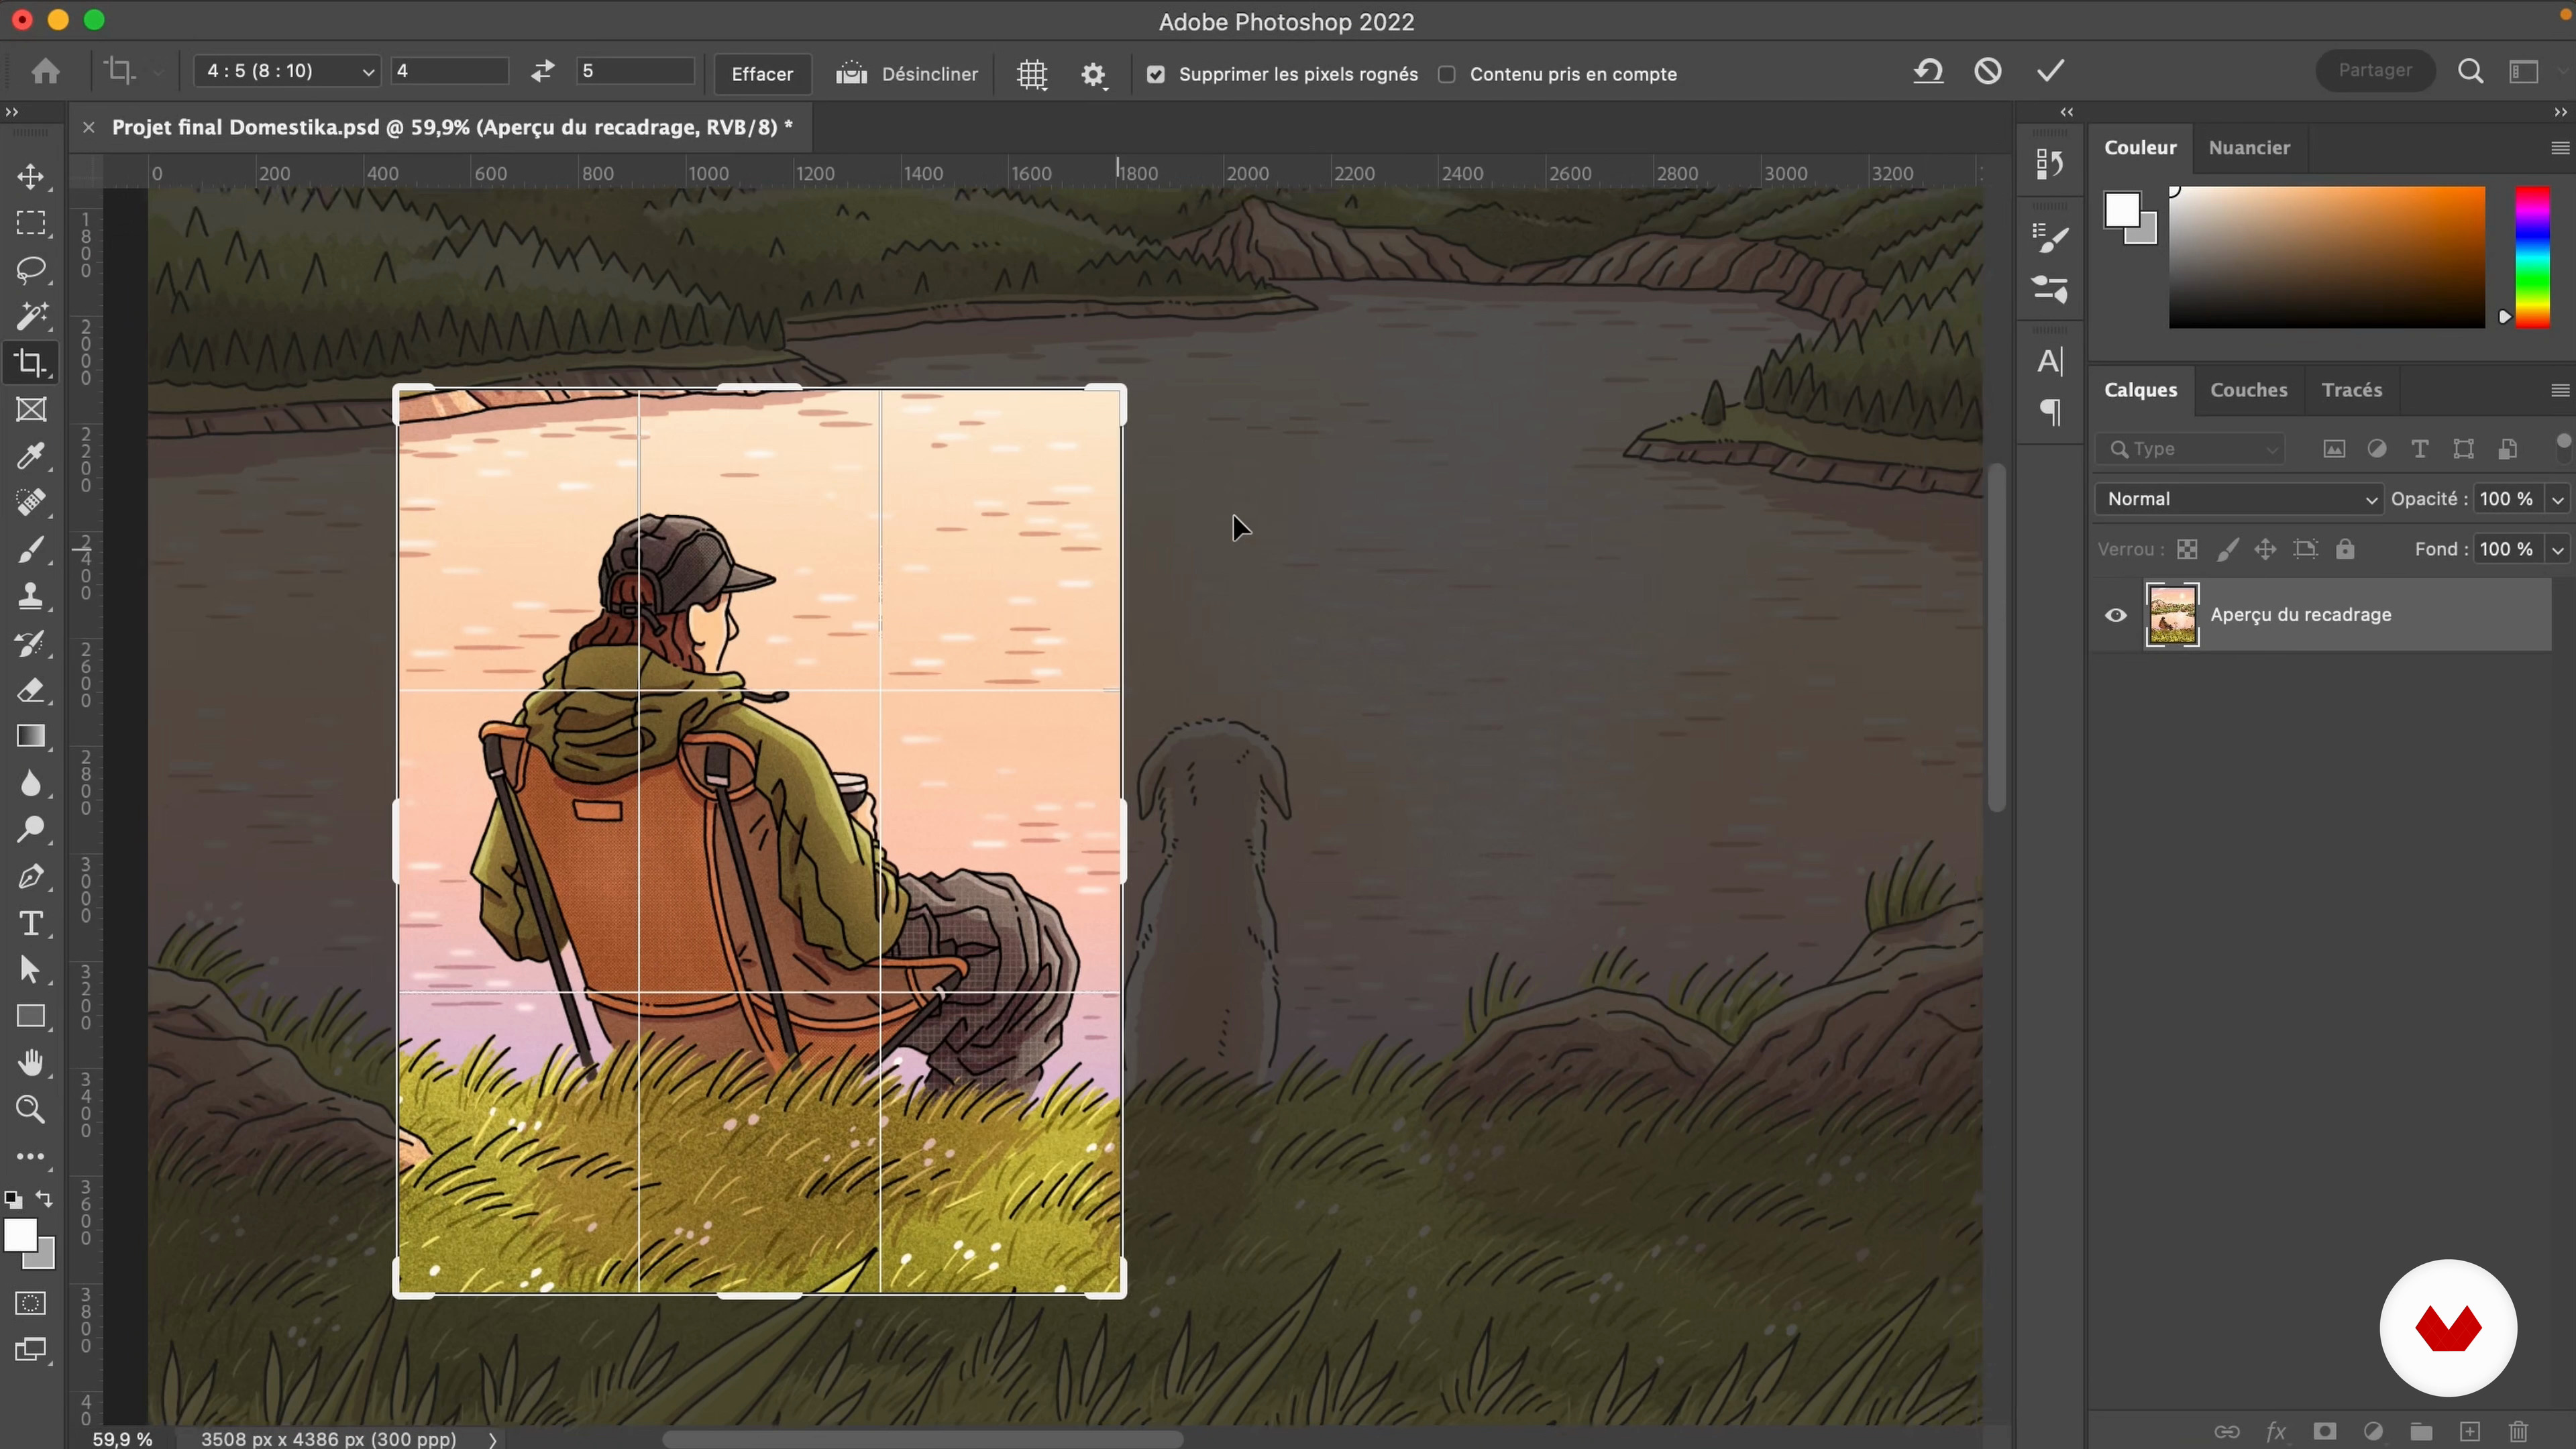
Task: Toggle lock all padlock icon
Action: (x=2345, y=549)
